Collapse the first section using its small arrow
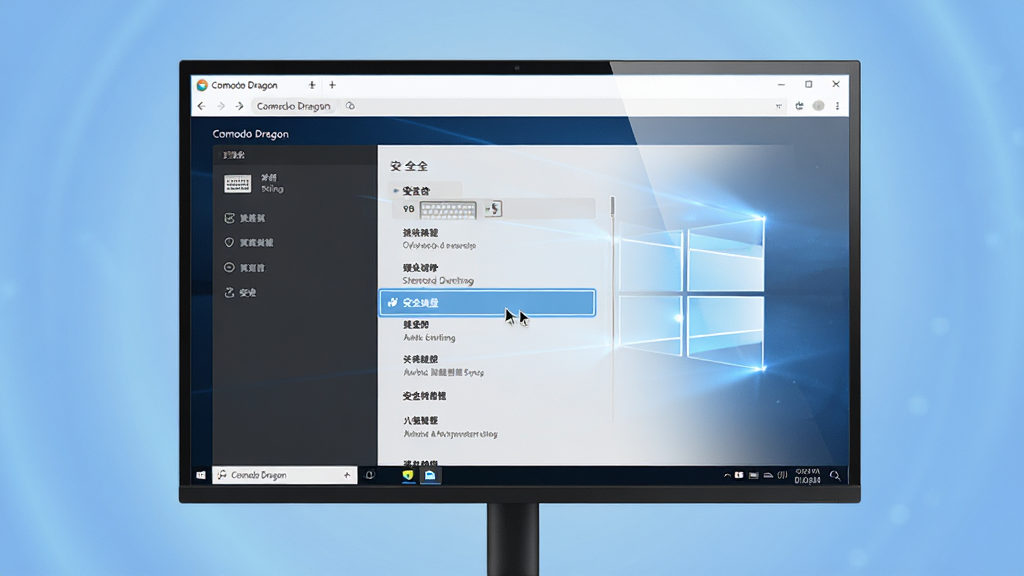Viewport: 1024px width, 576px height. point(396,191)
